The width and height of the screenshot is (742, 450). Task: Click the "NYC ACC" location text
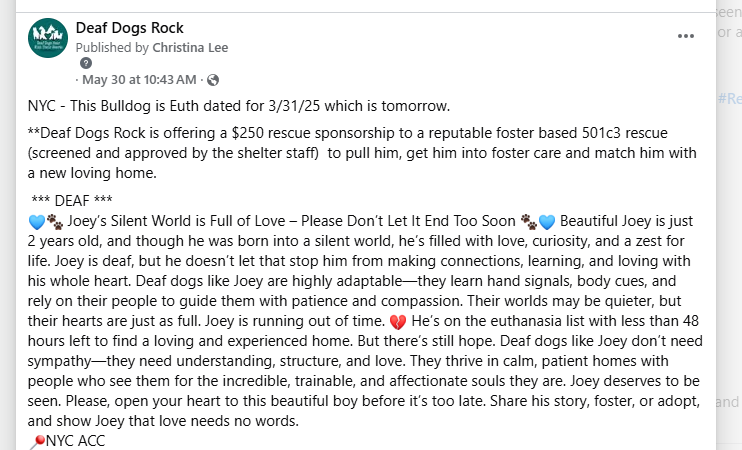(75, 441)
